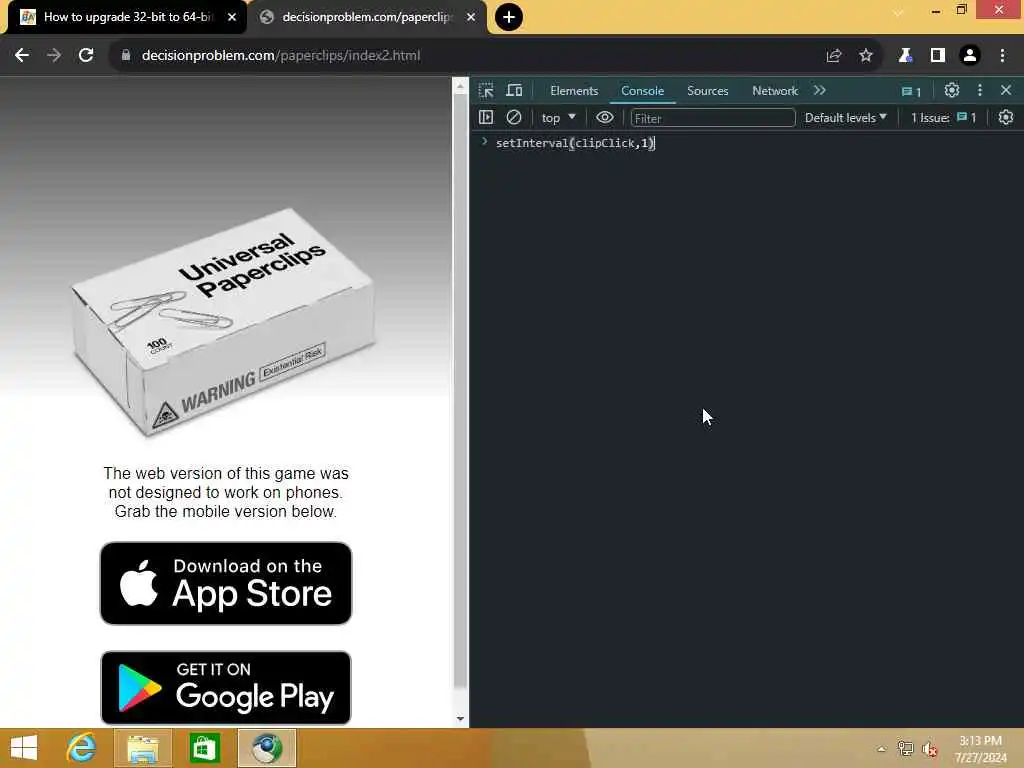Bookmark this page with the star icon
The width and height of the screenshot is (1024, 768).
point(866,56)
